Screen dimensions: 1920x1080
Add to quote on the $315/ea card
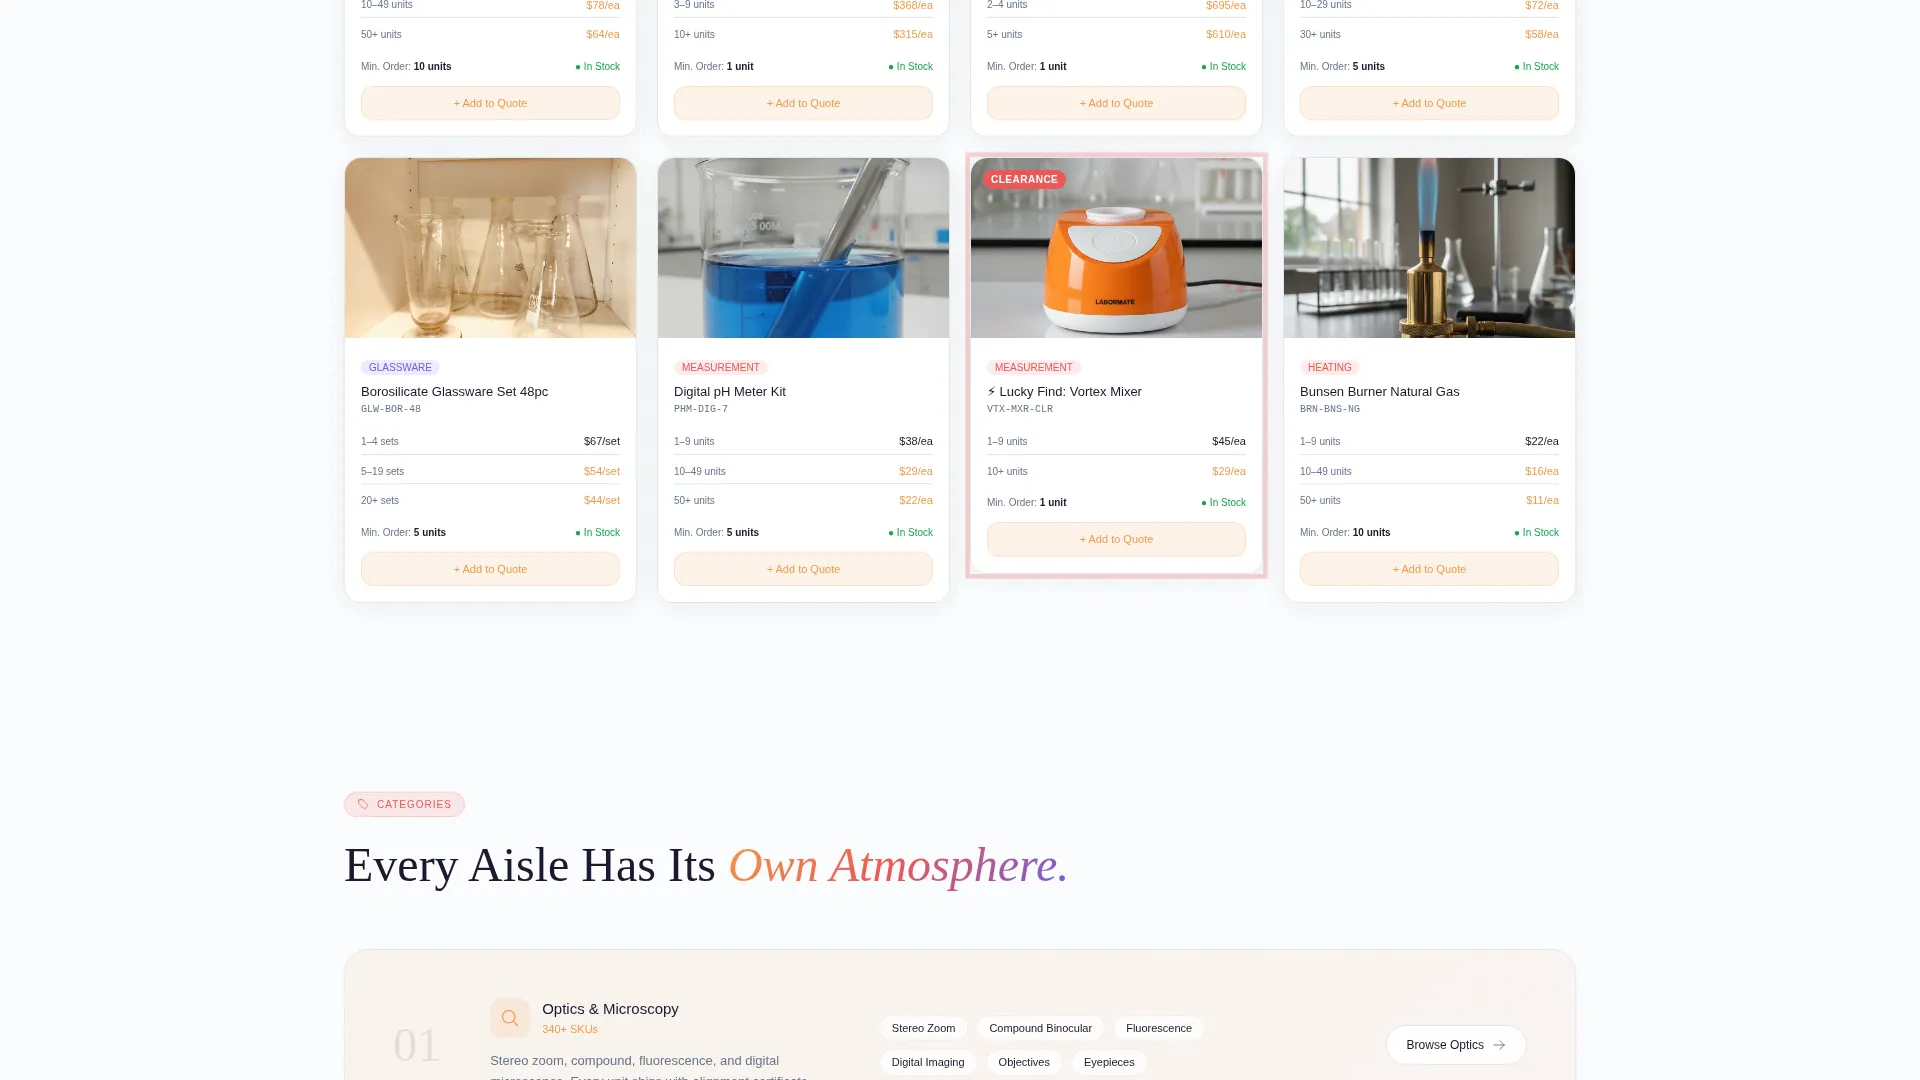(803, 103)
